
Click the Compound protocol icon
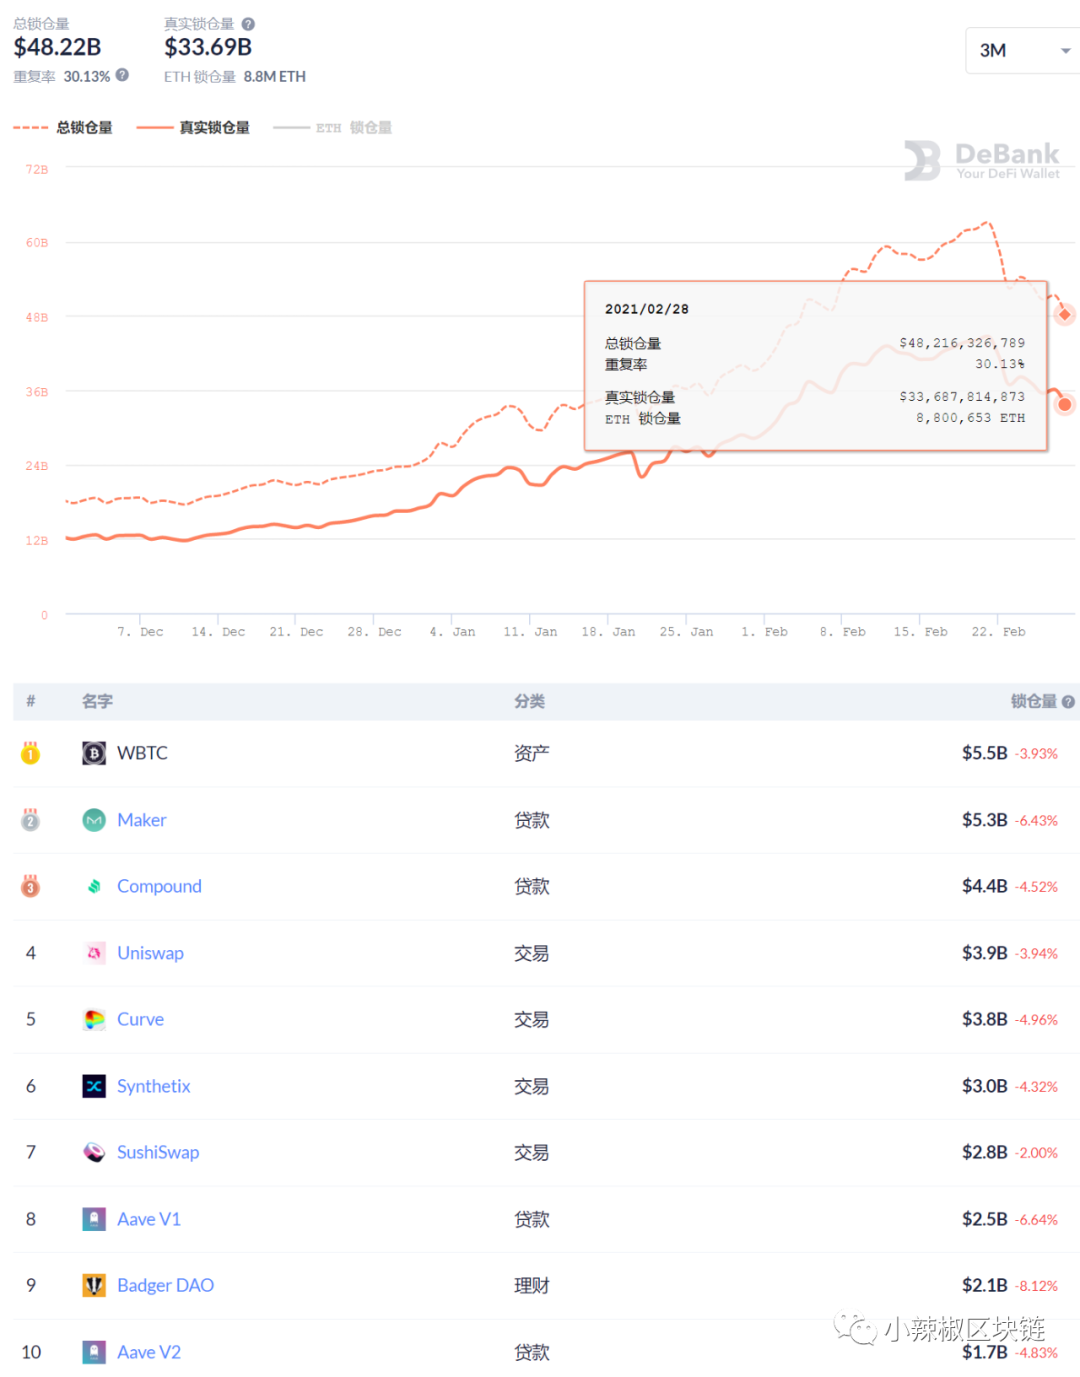(x=93, y=886)
